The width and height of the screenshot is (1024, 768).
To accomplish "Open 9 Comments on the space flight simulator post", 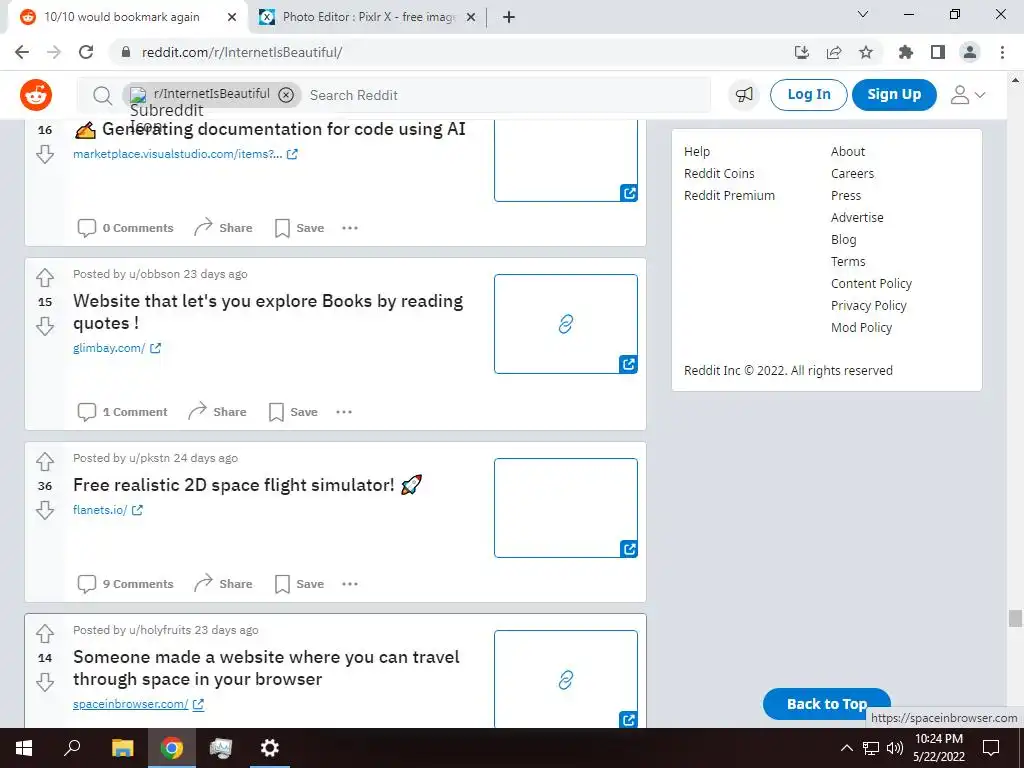I will [125, 584].
